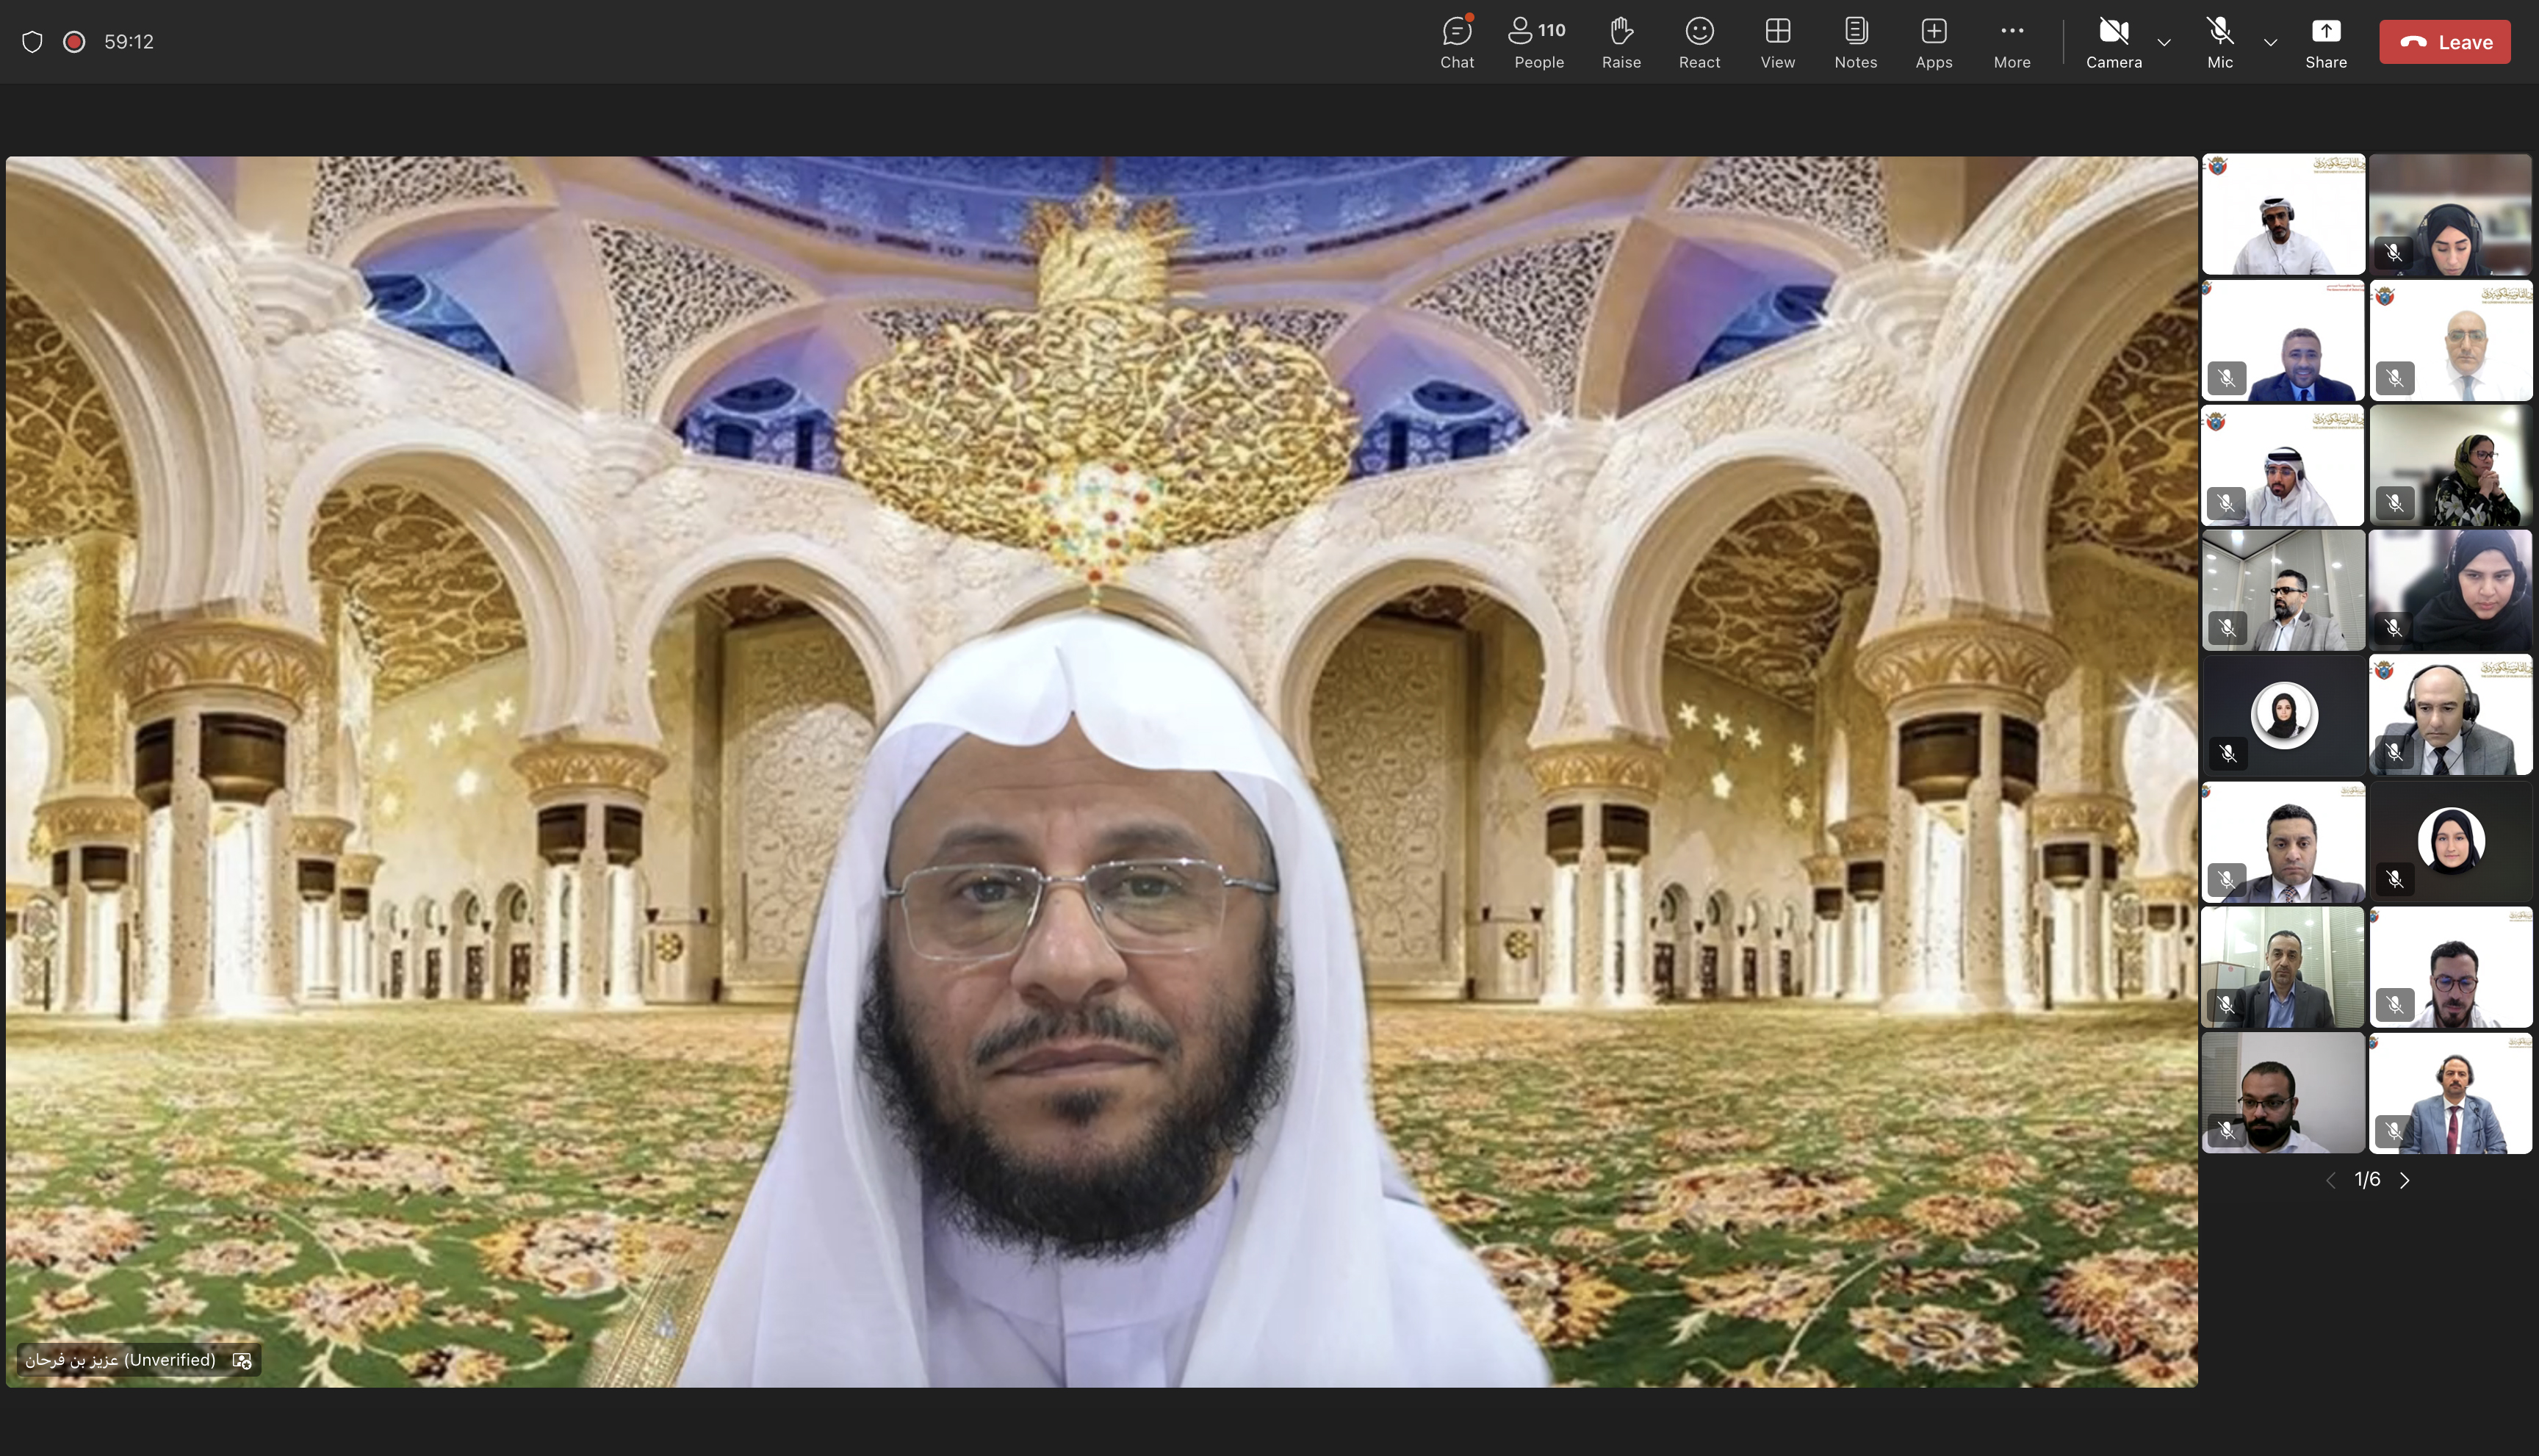Open the React emoji menu
Viewport: 2539px width, 1456px height.
click(1699, 42)
